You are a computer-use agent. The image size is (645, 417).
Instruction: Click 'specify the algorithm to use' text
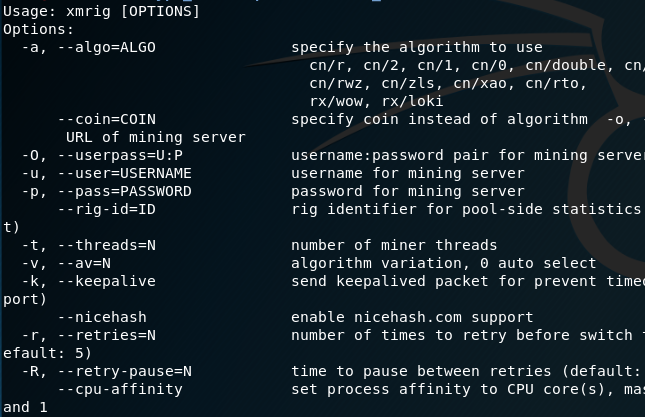pos(417,47)
